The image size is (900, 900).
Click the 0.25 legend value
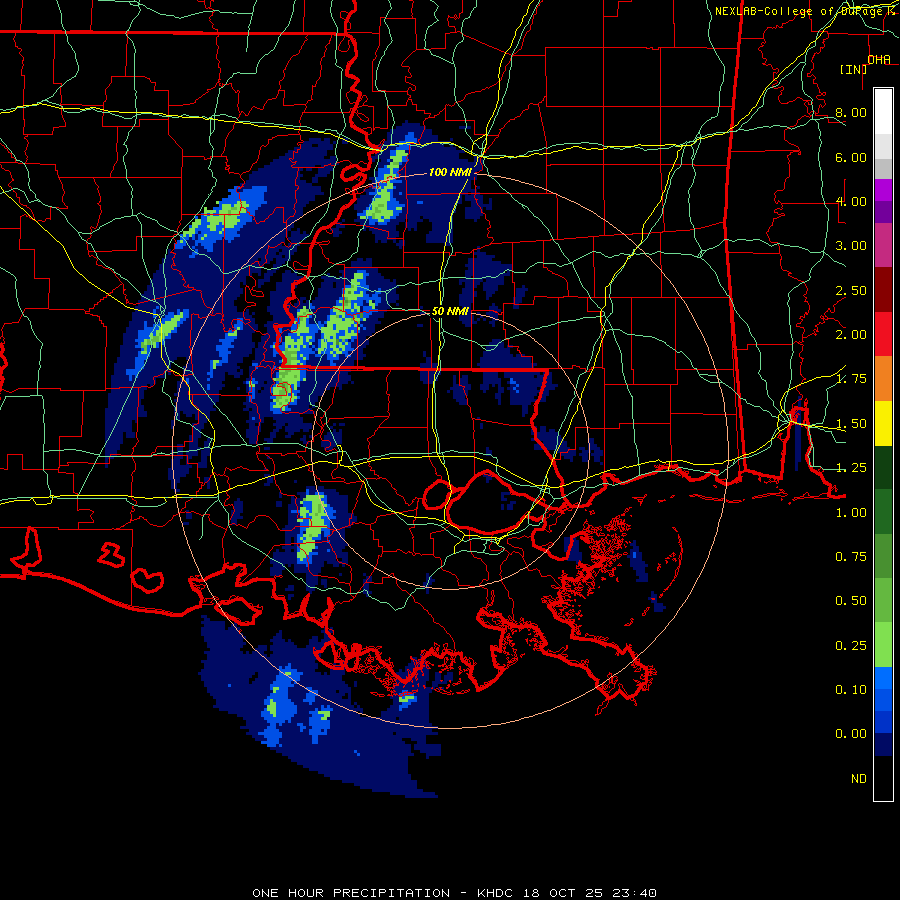click(x=851, y=646)
